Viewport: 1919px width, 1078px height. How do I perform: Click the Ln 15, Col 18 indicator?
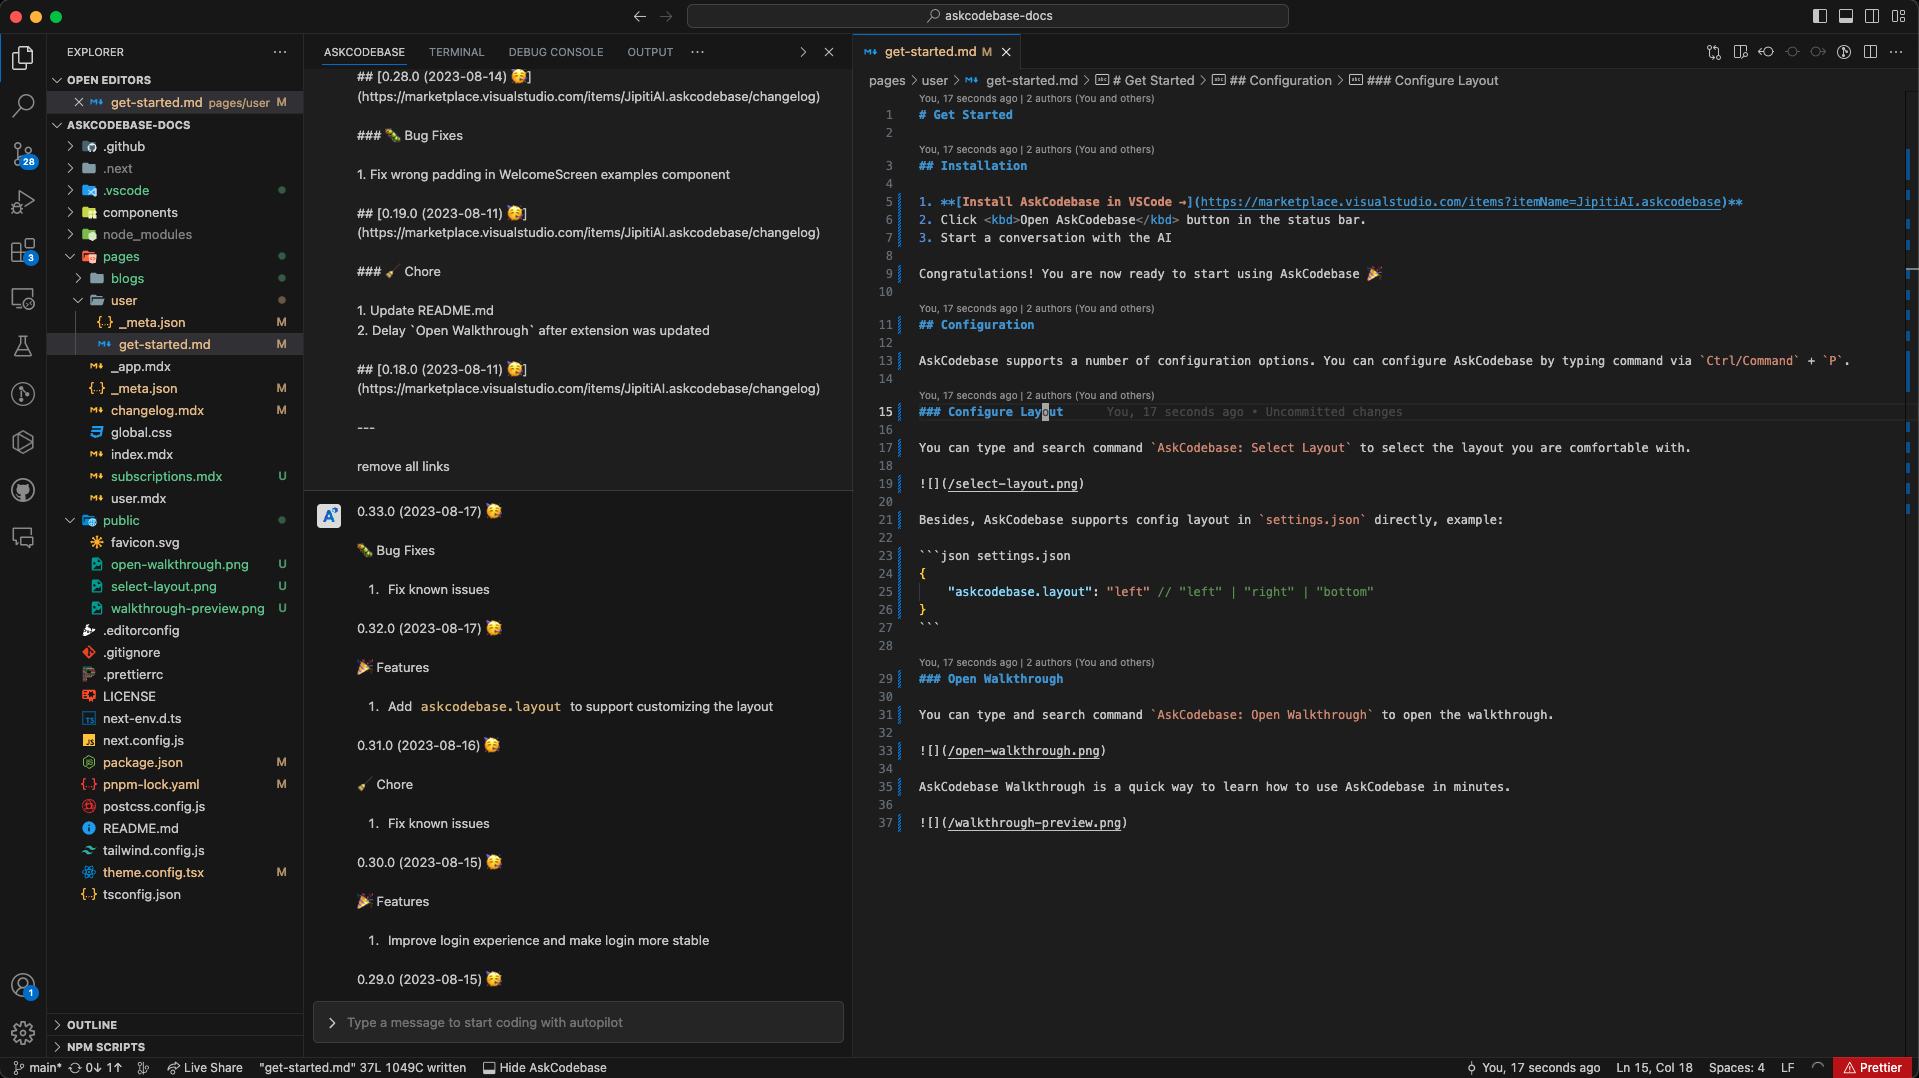(x=1655, y=1068)
